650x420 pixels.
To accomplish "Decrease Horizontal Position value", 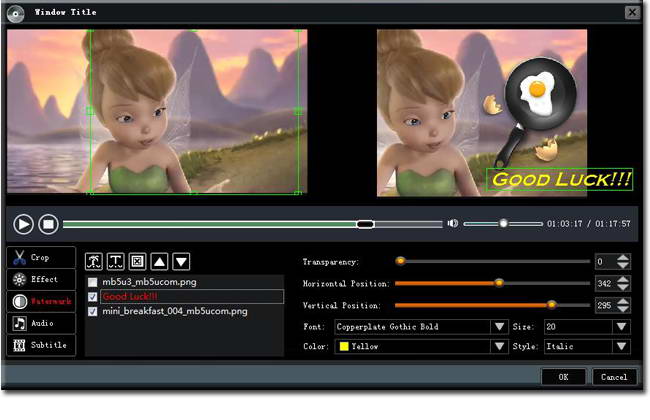I will (622, 287).
